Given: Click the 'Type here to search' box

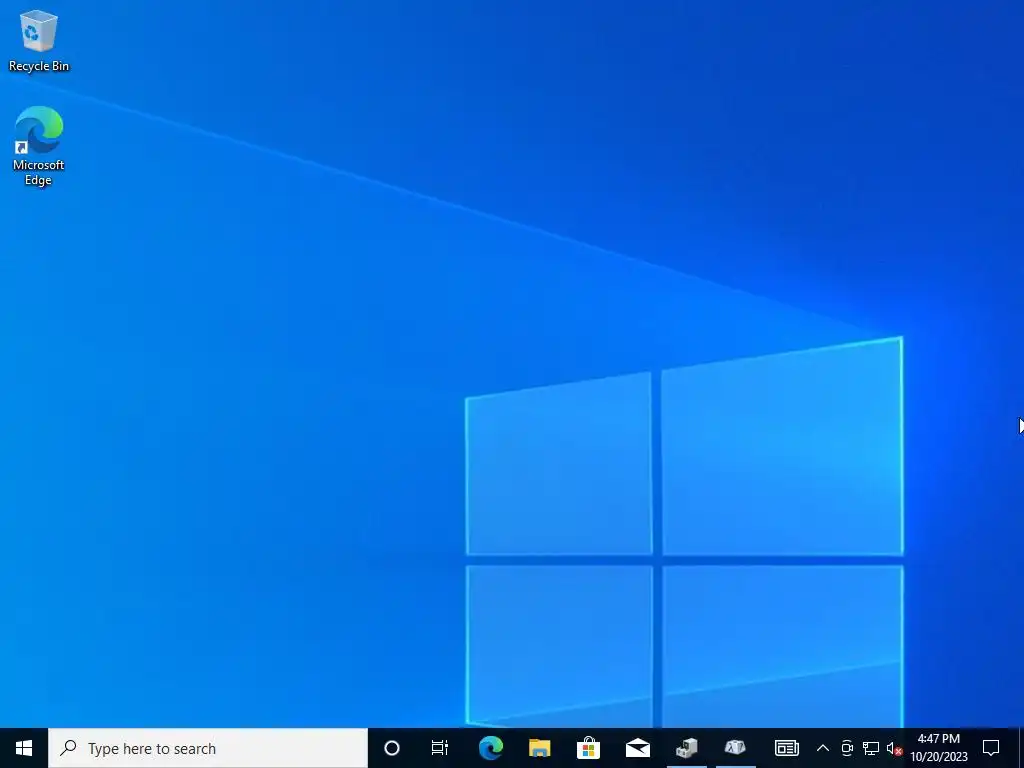Looking at the screenshot, I should 208,748.
